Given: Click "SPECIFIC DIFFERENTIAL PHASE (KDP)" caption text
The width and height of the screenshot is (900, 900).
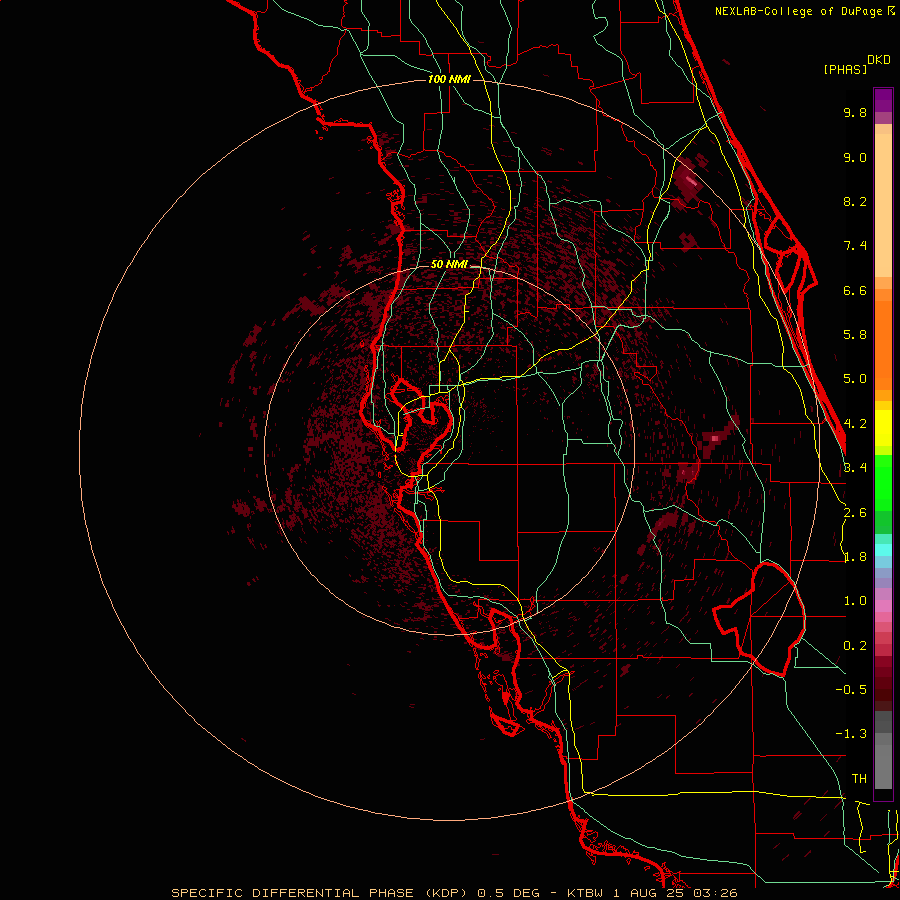Looking at the screenshot, I should 320,893.
